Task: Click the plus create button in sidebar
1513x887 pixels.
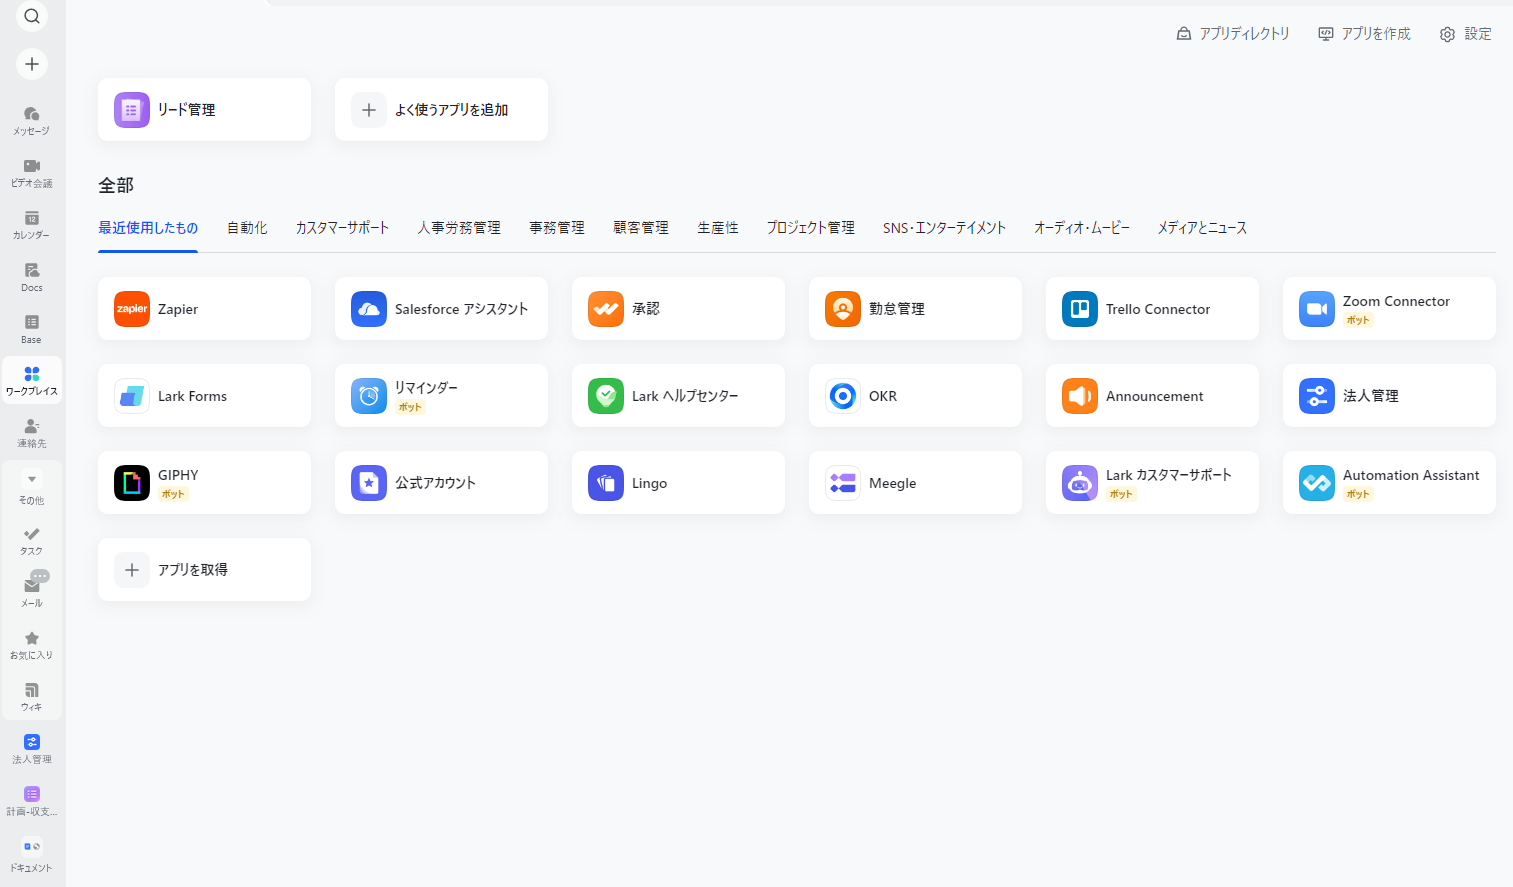Action: (x=32, y=64)
